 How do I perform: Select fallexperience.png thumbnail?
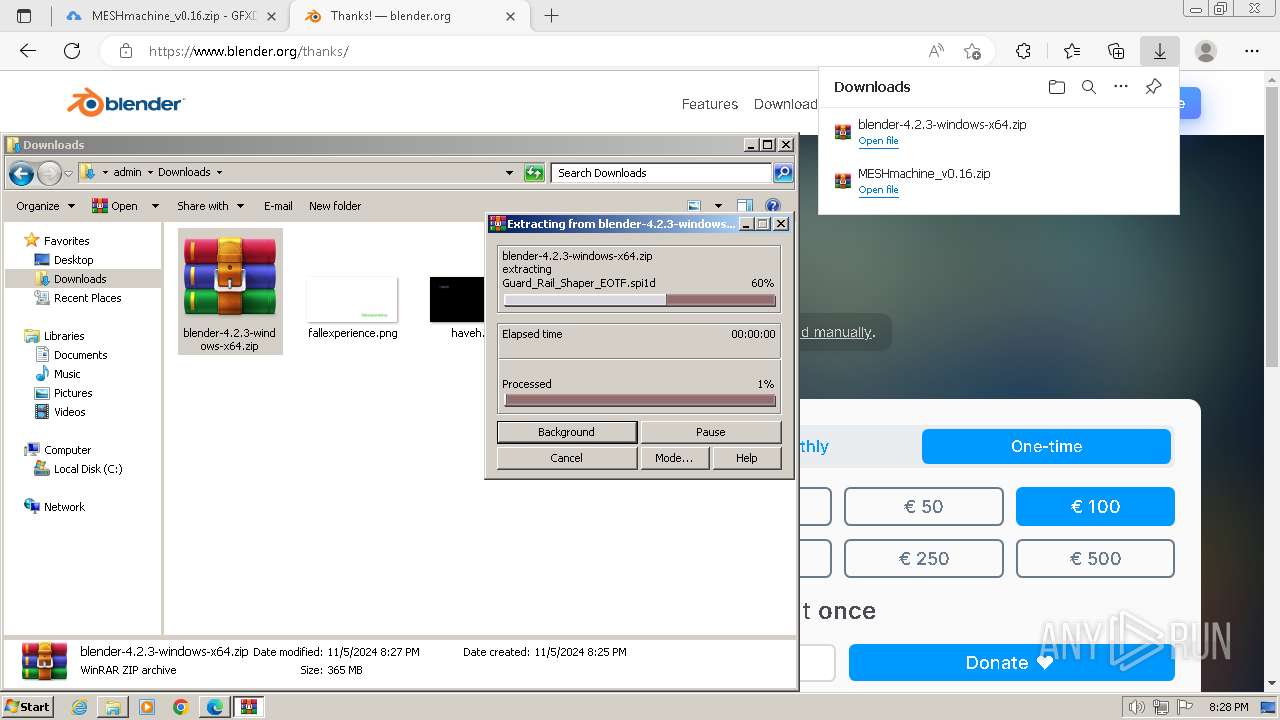(x=352, y=300)
